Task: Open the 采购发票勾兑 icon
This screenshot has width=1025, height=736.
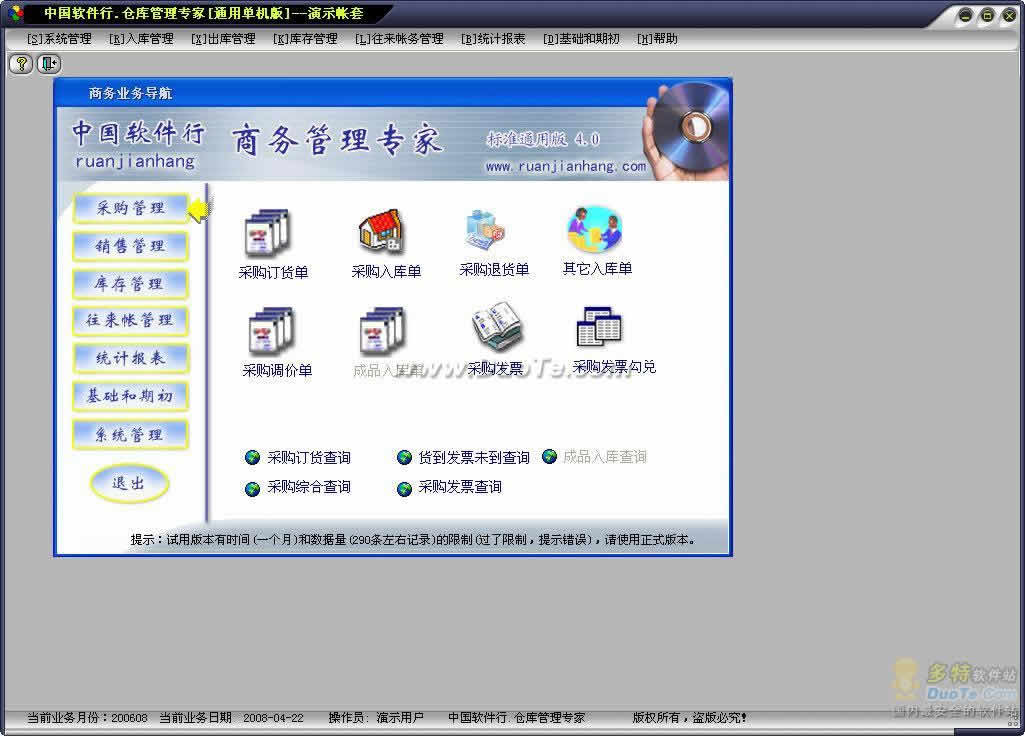Action: coord(599,326)
